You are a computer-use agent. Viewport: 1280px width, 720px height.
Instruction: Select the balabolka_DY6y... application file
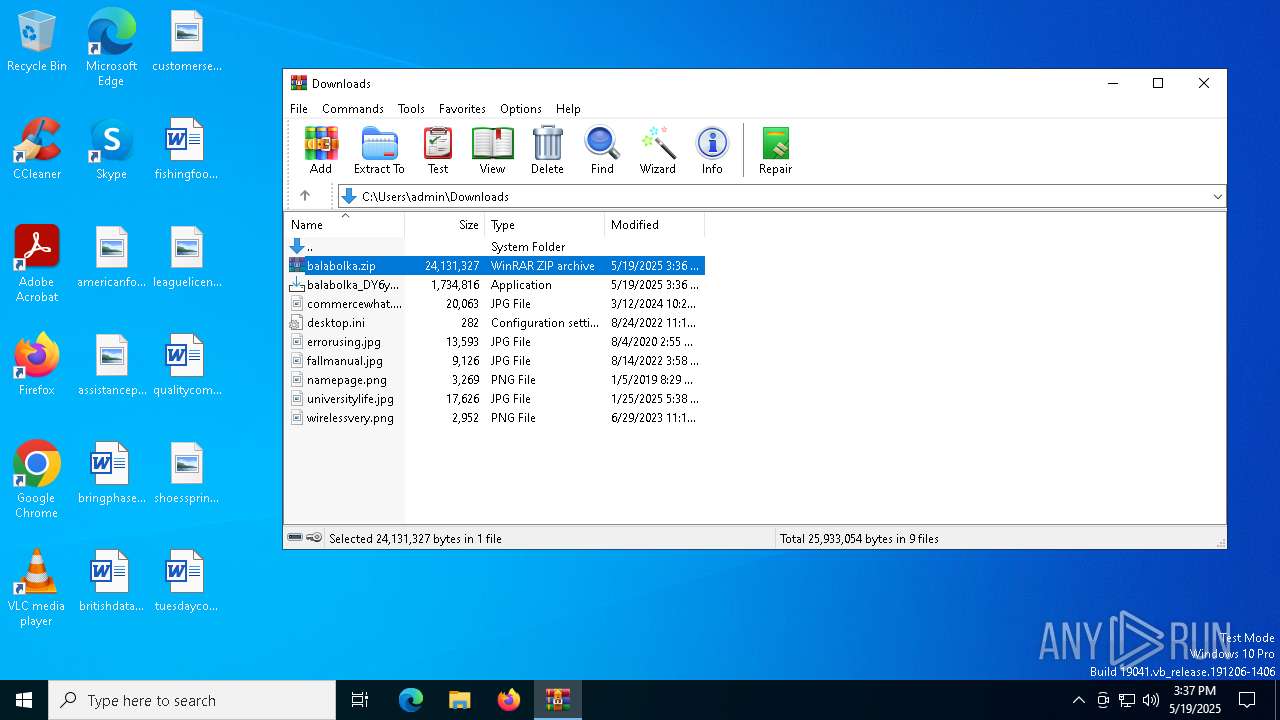[496, 285]
